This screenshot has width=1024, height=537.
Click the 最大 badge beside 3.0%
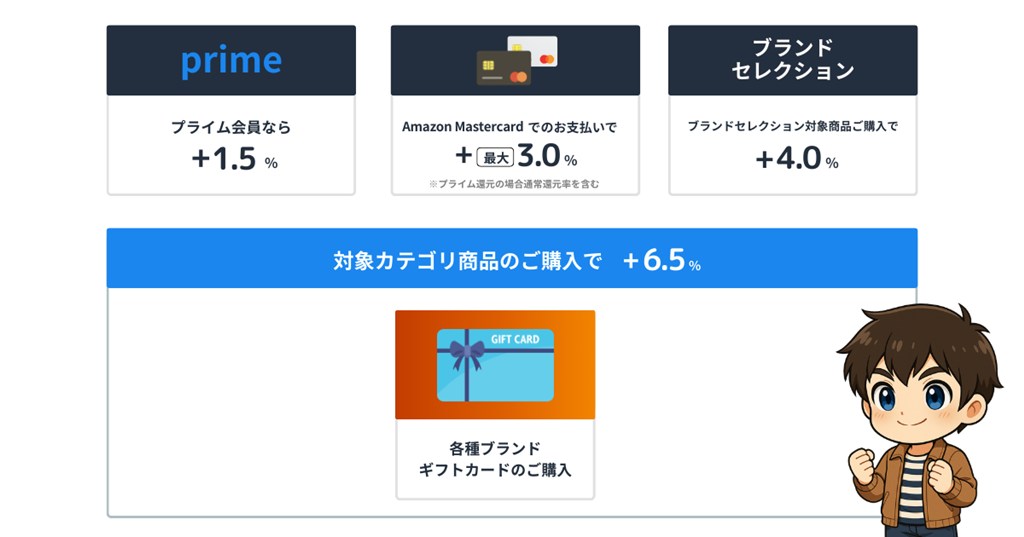click(x=495, y=158)
